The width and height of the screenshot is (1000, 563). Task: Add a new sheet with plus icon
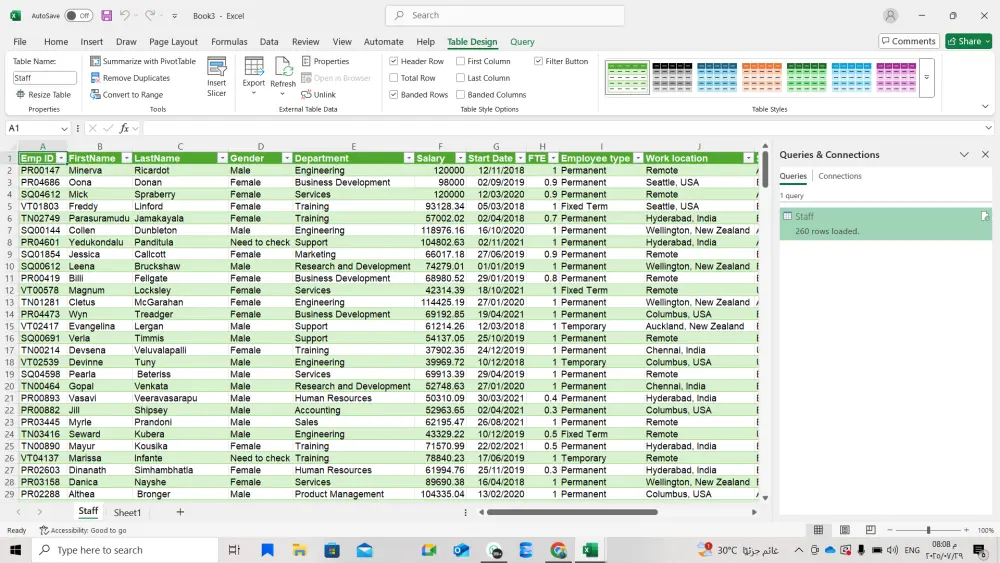(x=180, y=511)
